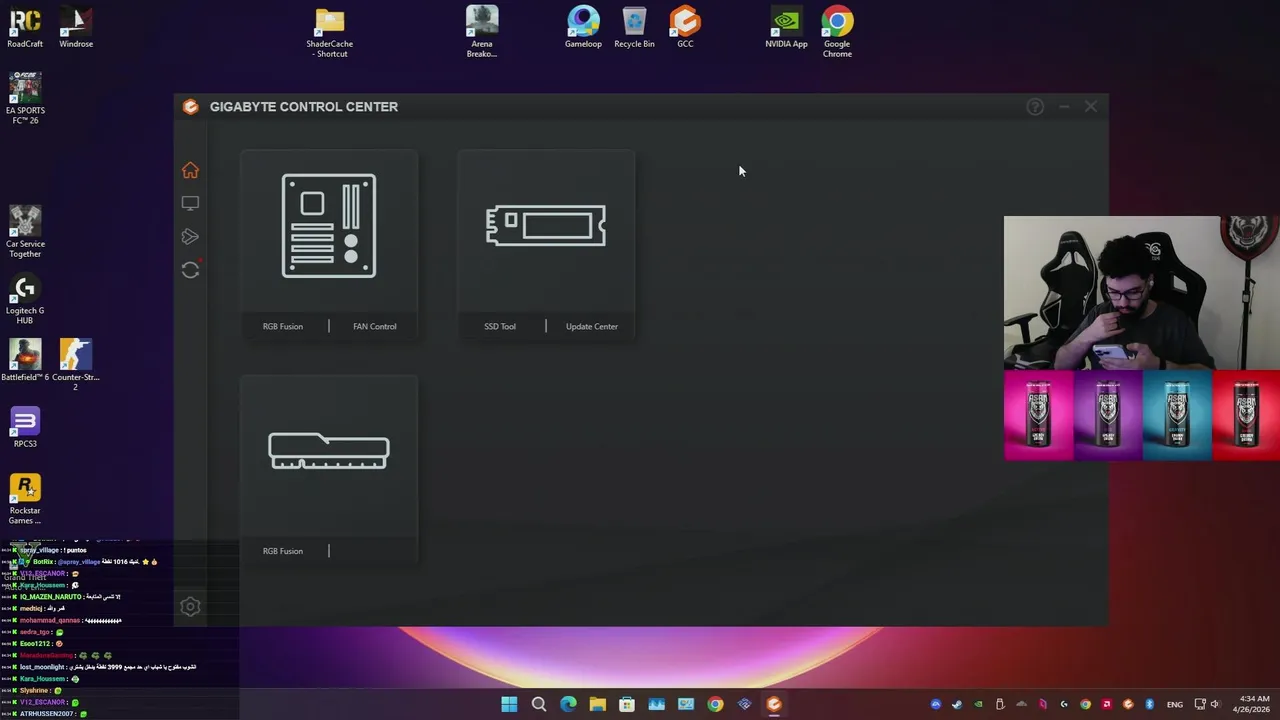The height and width of the screenshot is (720, 1280).
Task: Select the RoadCraft desktop shortcut
Action: point(25,28)
